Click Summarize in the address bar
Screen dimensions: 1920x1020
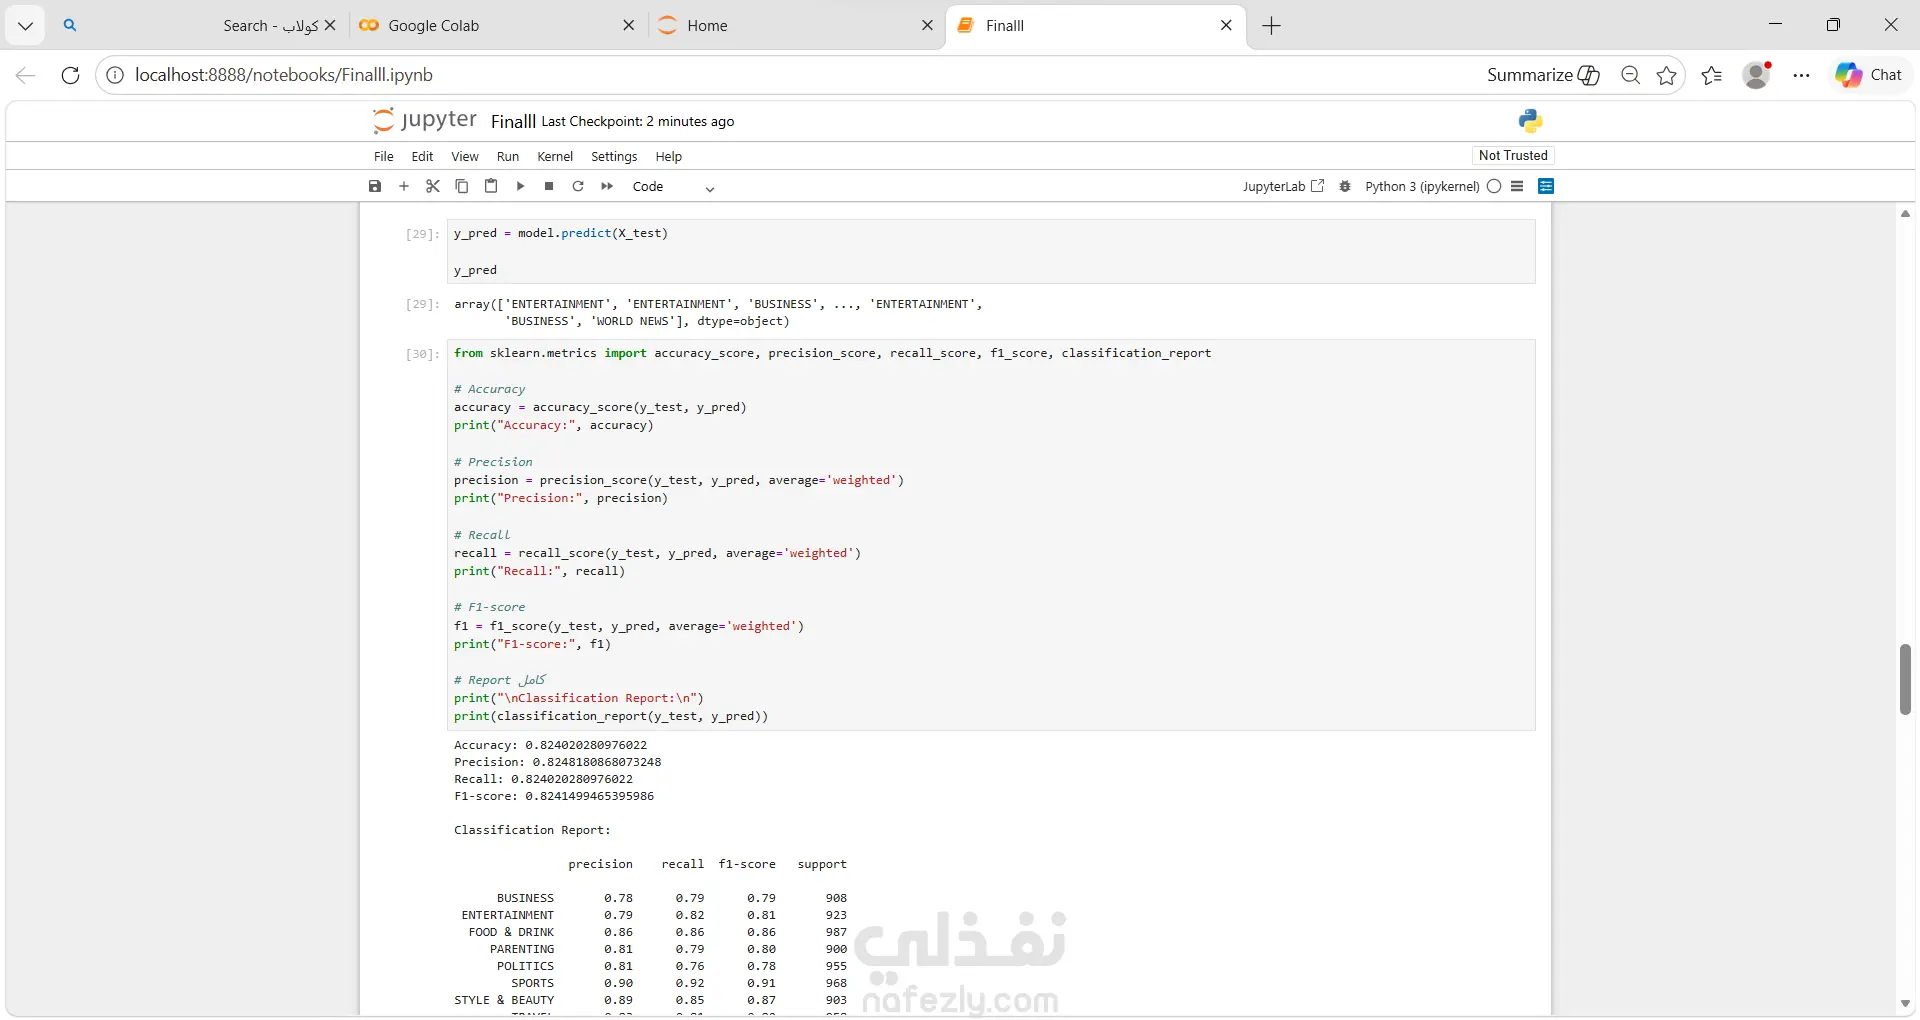pyautogui.click(x=1543, y=75)
